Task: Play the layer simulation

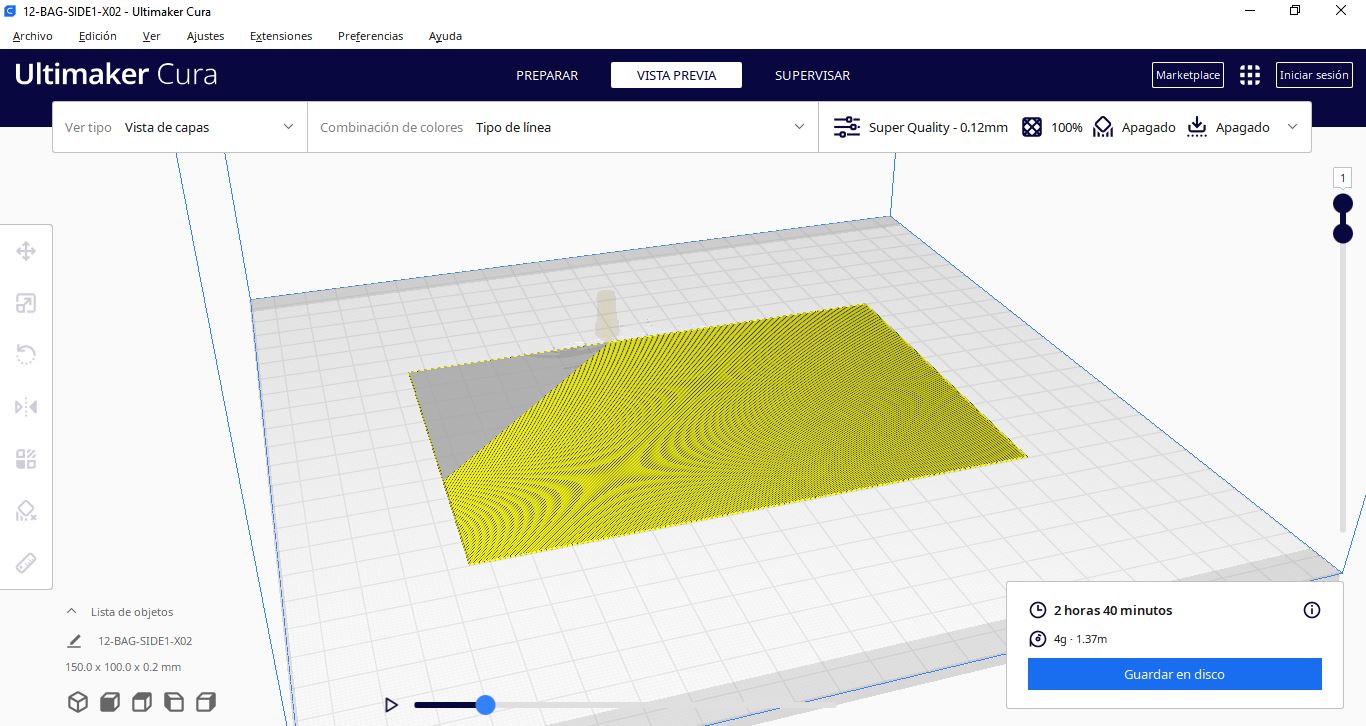Action: (391, 705)
